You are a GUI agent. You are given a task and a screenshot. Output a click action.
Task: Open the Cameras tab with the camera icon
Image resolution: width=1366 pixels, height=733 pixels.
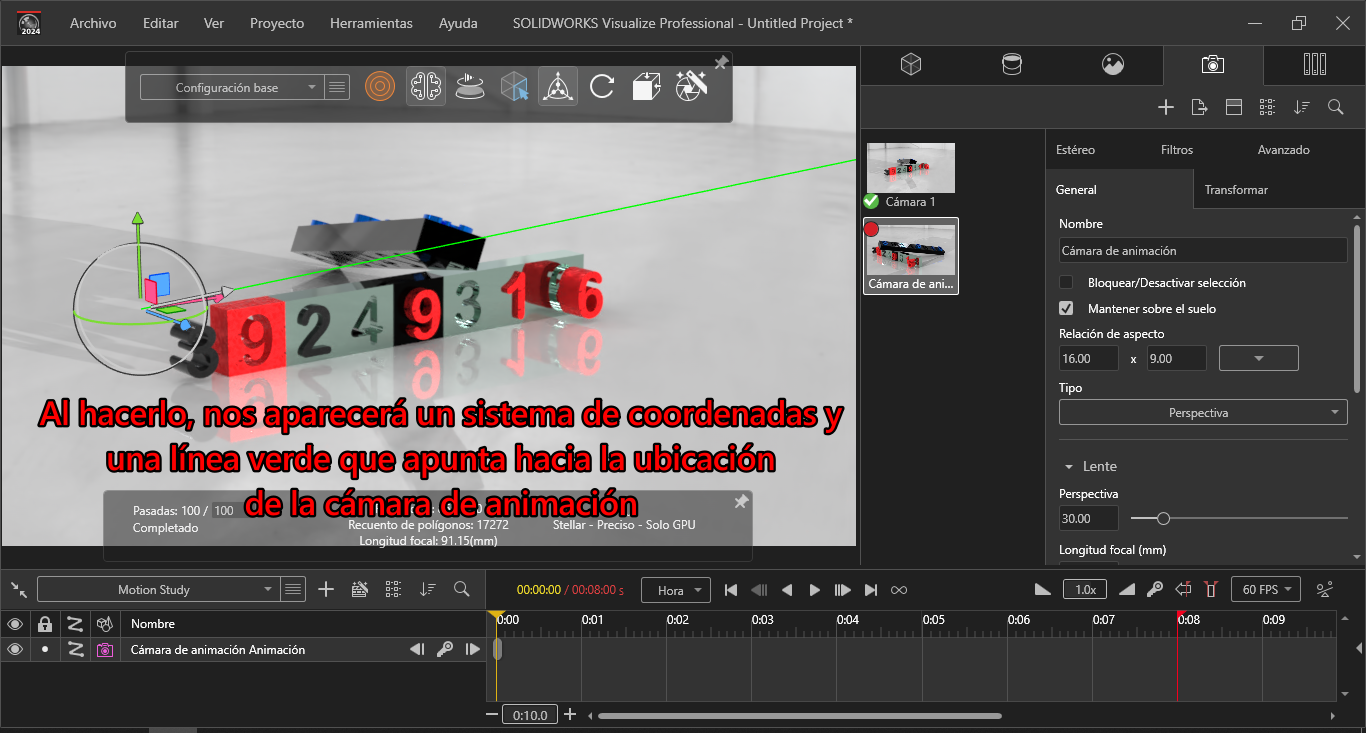click(x=1213, y=65)
